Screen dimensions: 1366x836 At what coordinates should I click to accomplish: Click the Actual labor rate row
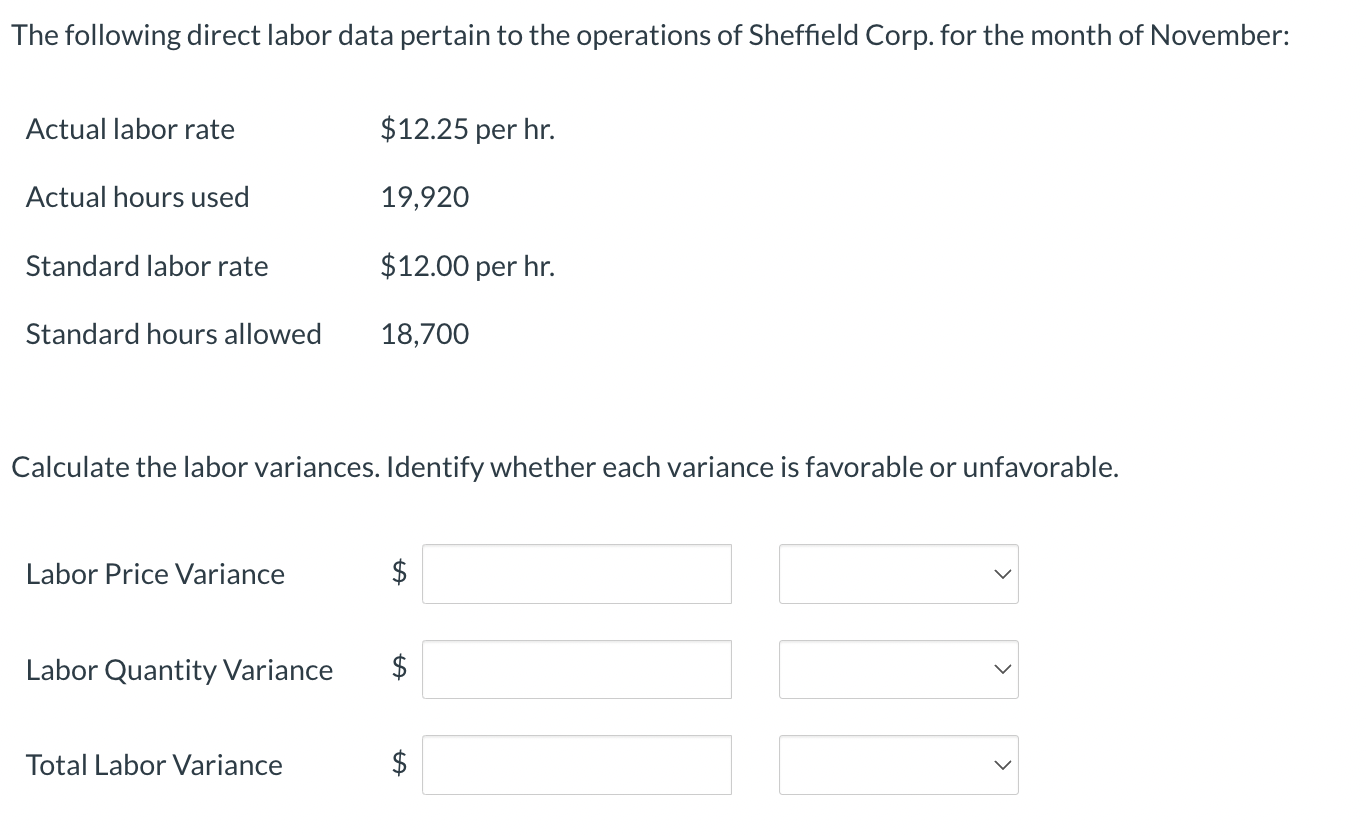point(130,129)
